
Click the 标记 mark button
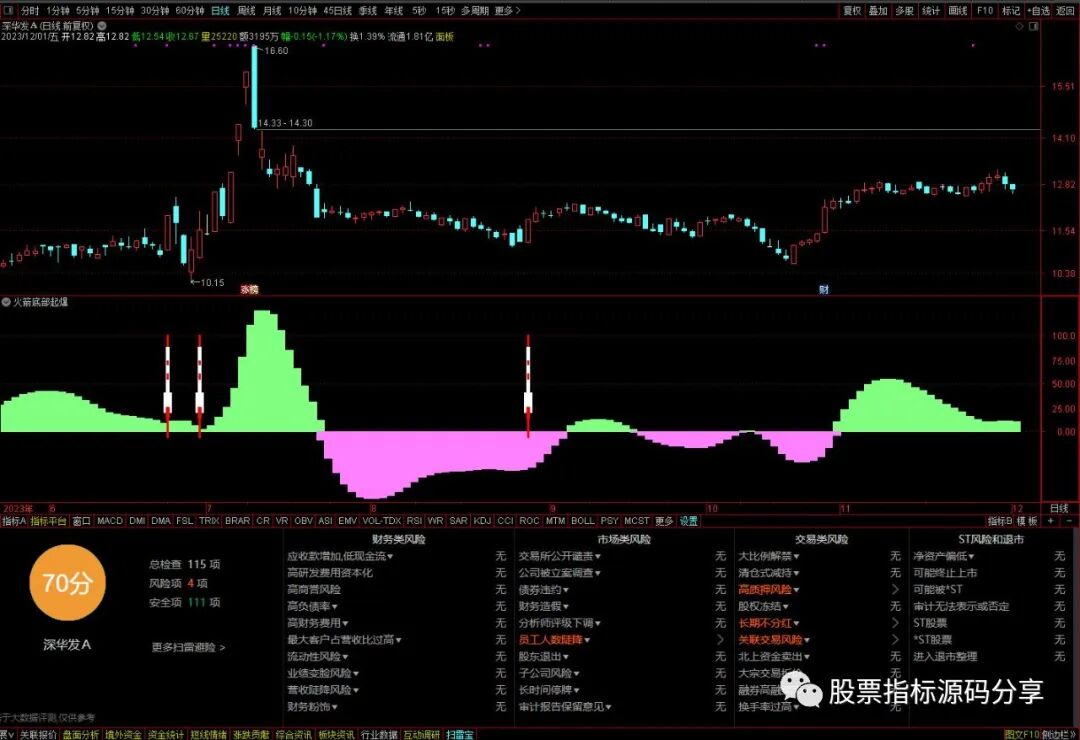[1010, 11]
